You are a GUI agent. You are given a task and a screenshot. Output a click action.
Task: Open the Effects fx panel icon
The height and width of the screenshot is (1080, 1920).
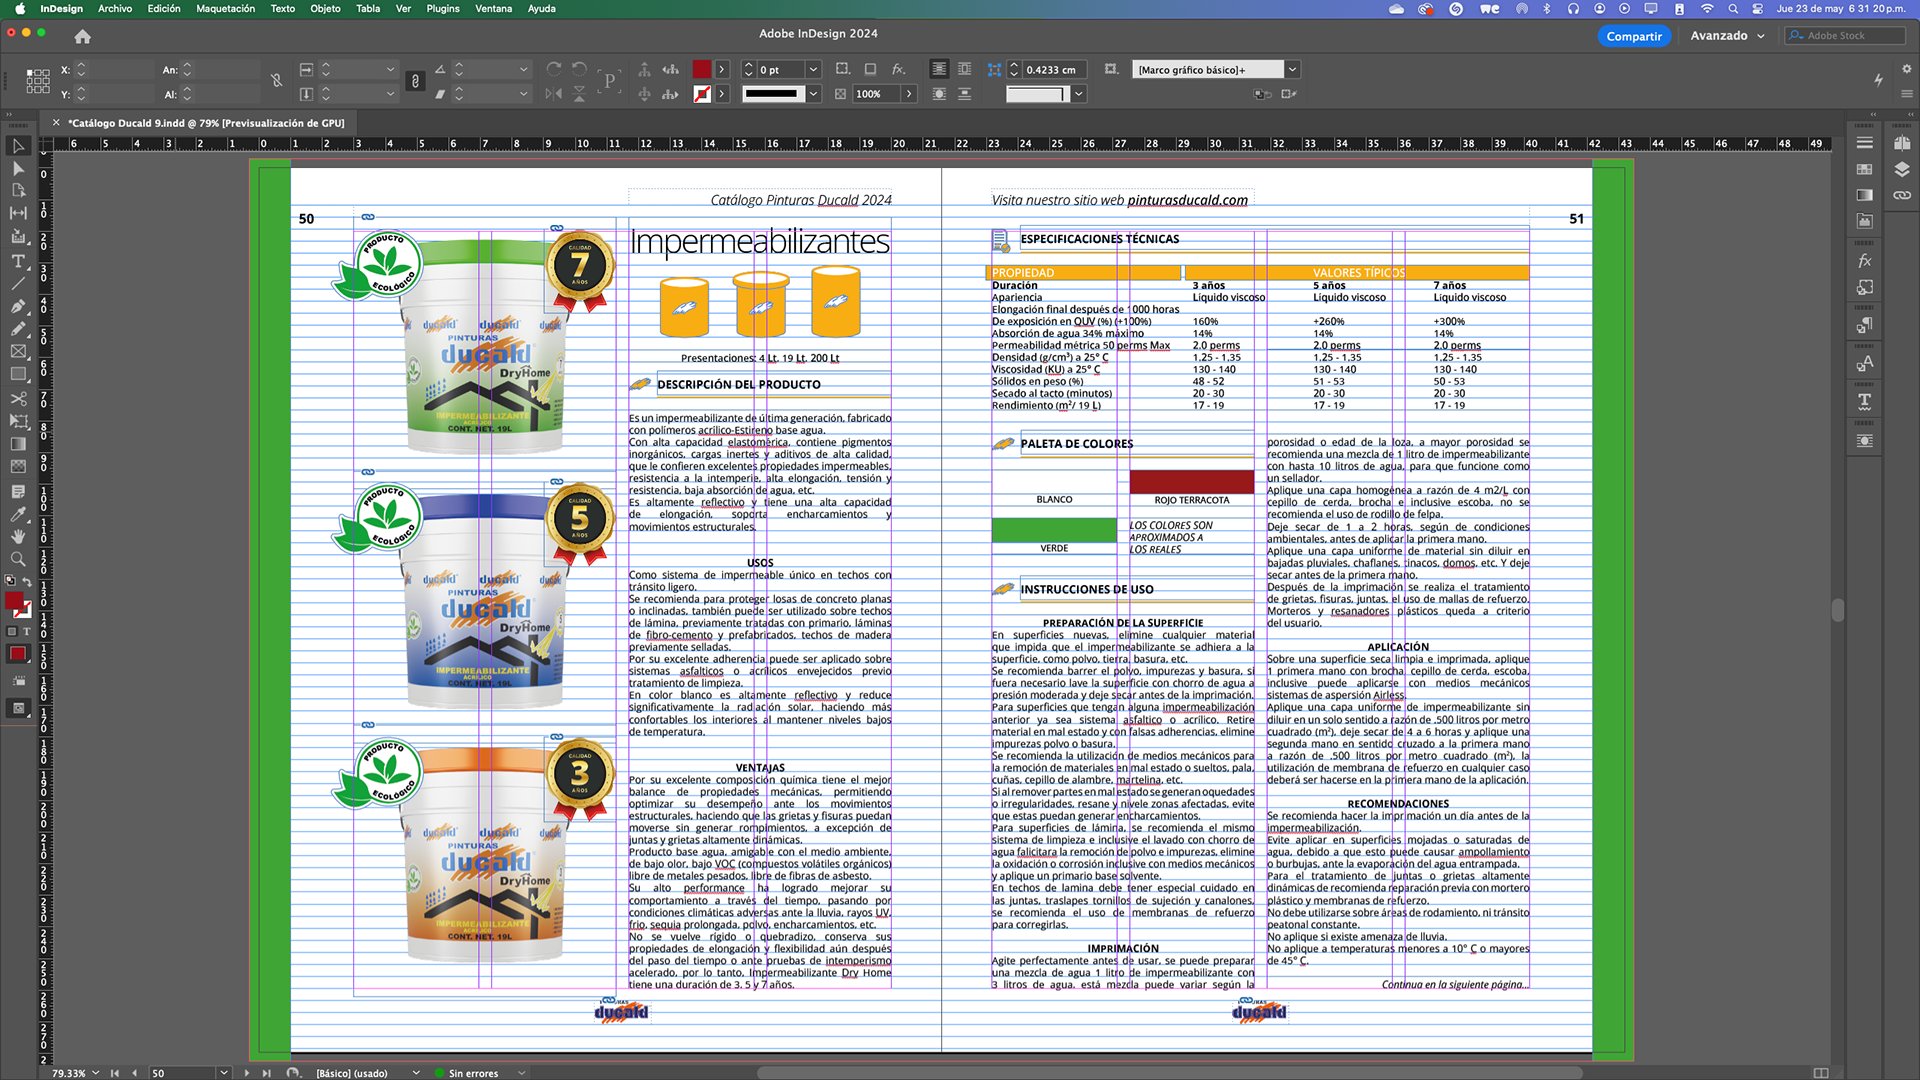pos(1865,261)
